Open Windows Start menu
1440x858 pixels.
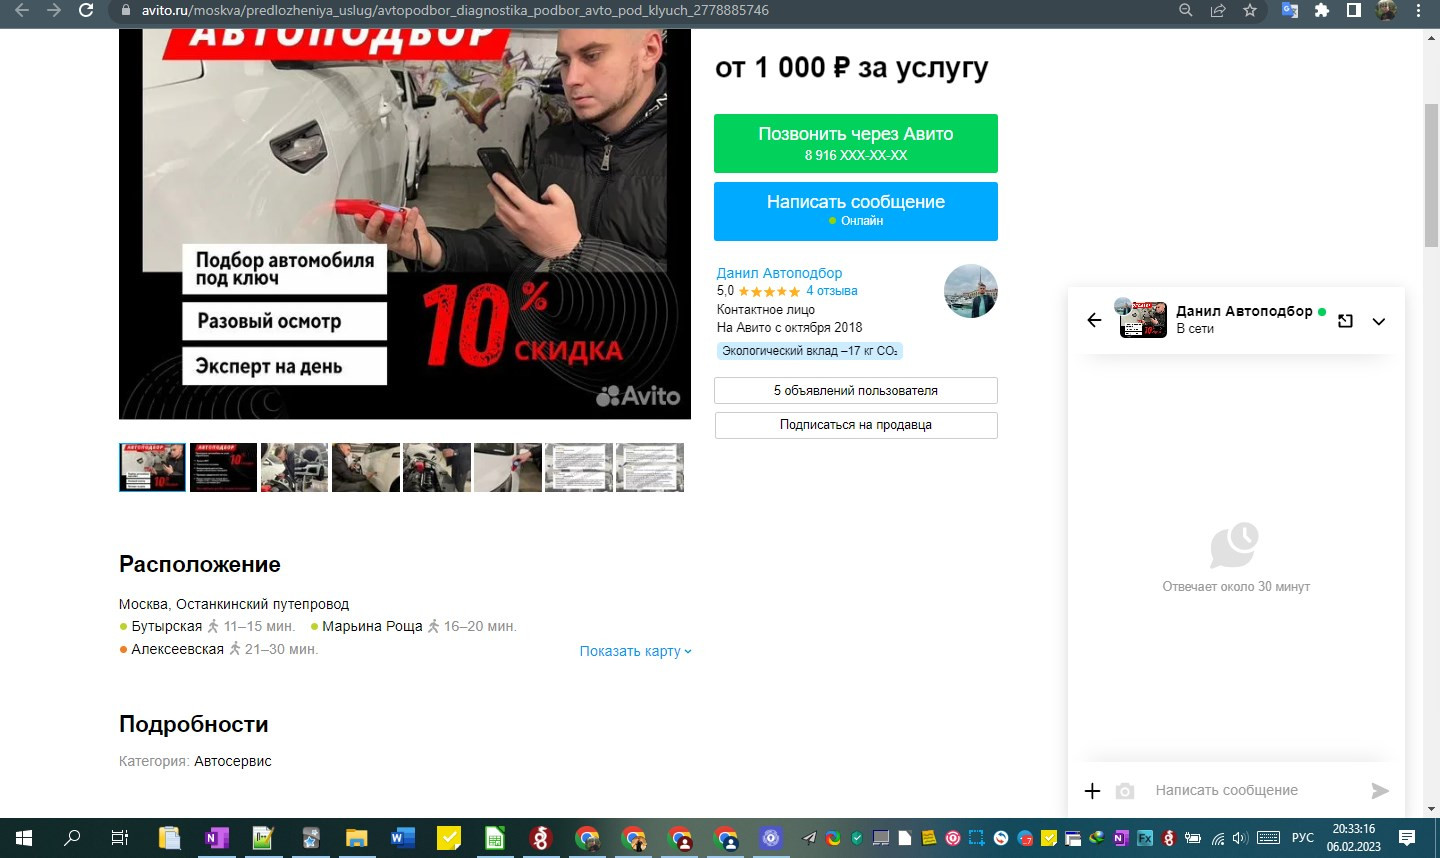click(24, 838)
